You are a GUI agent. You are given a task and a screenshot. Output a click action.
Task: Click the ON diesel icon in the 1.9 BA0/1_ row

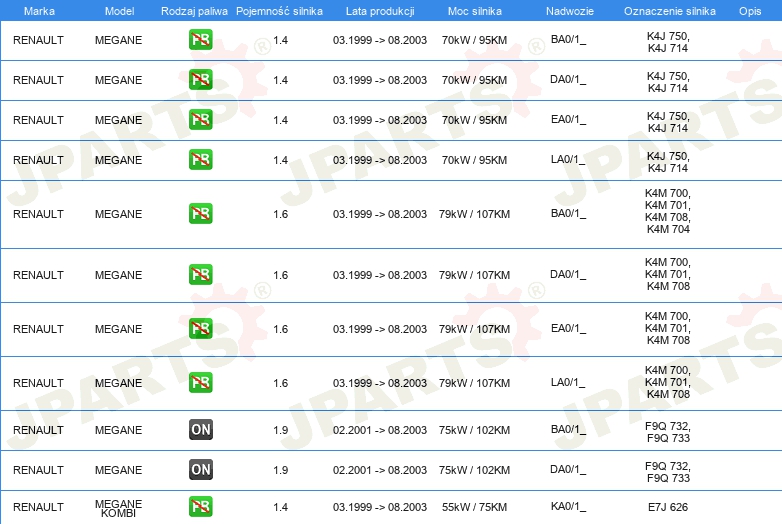point(201,430)
